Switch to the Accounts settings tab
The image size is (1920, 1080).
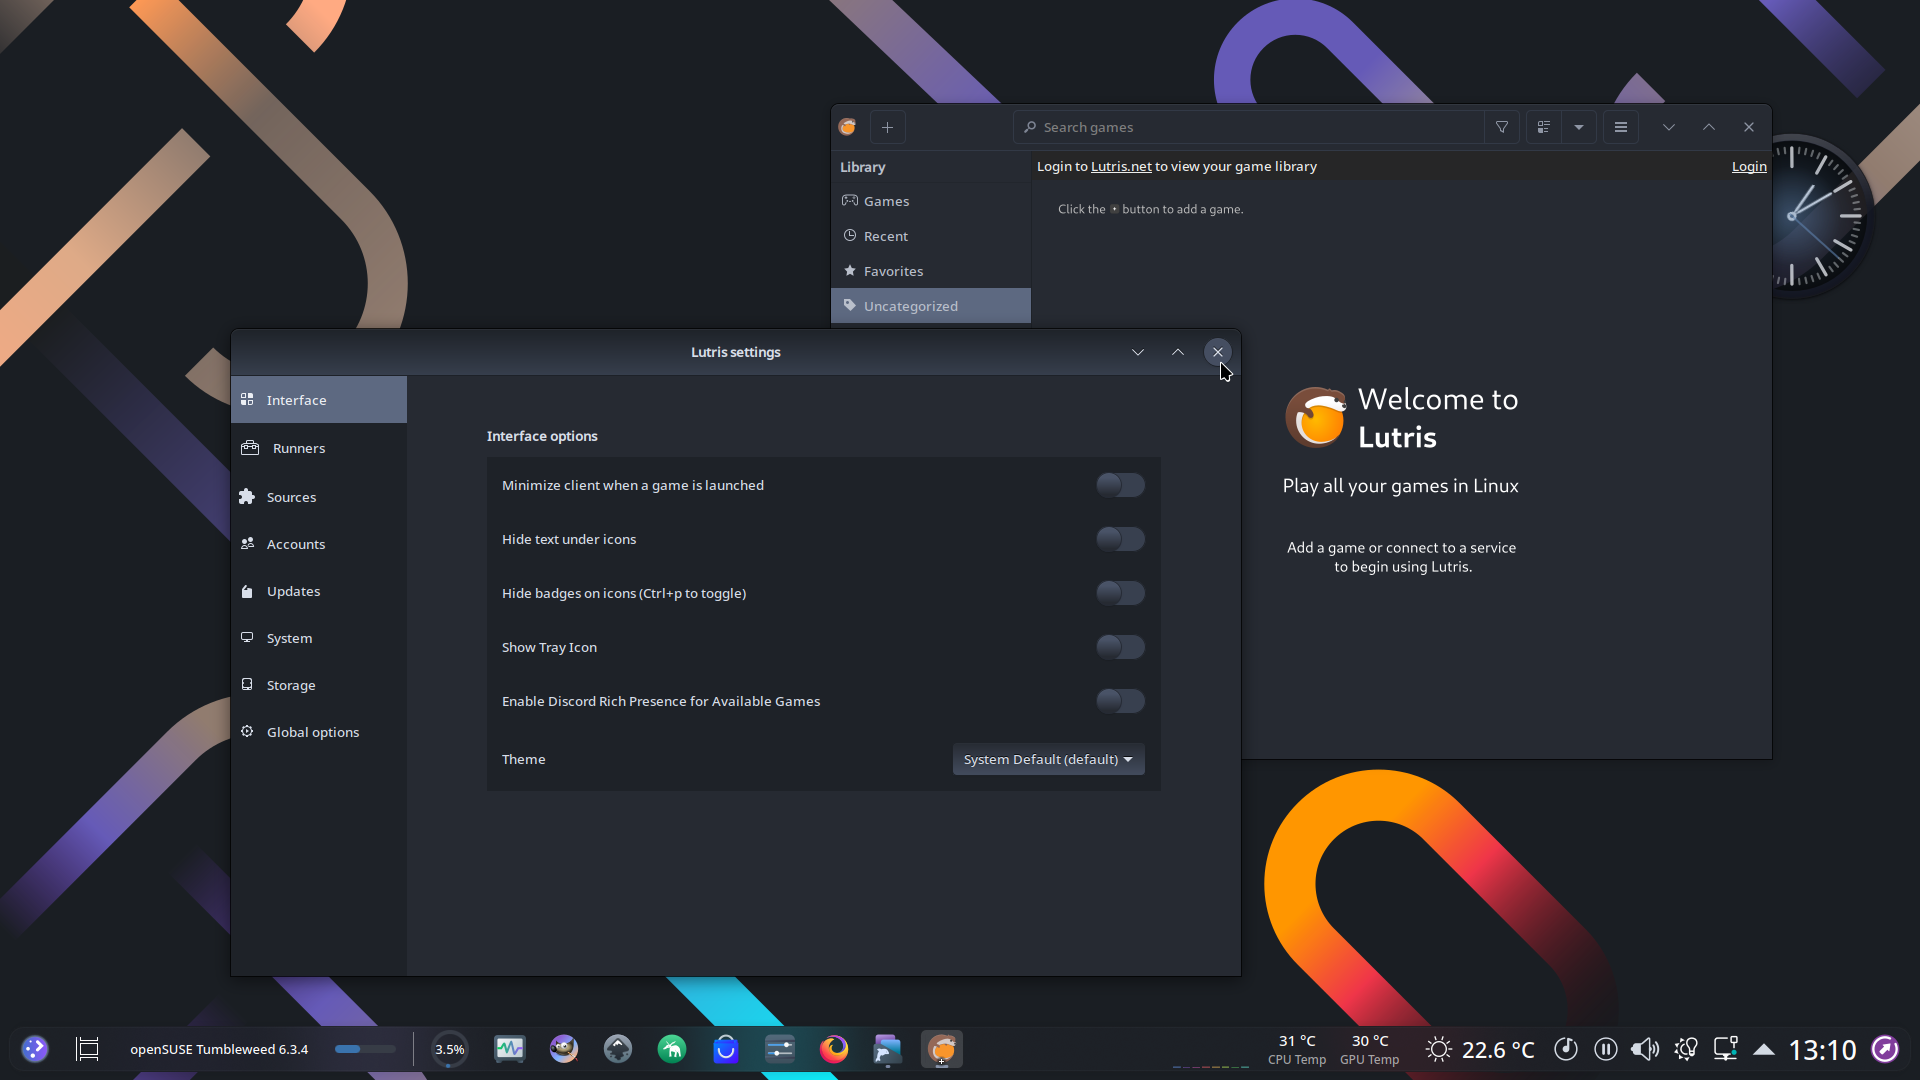click(318, 544)
